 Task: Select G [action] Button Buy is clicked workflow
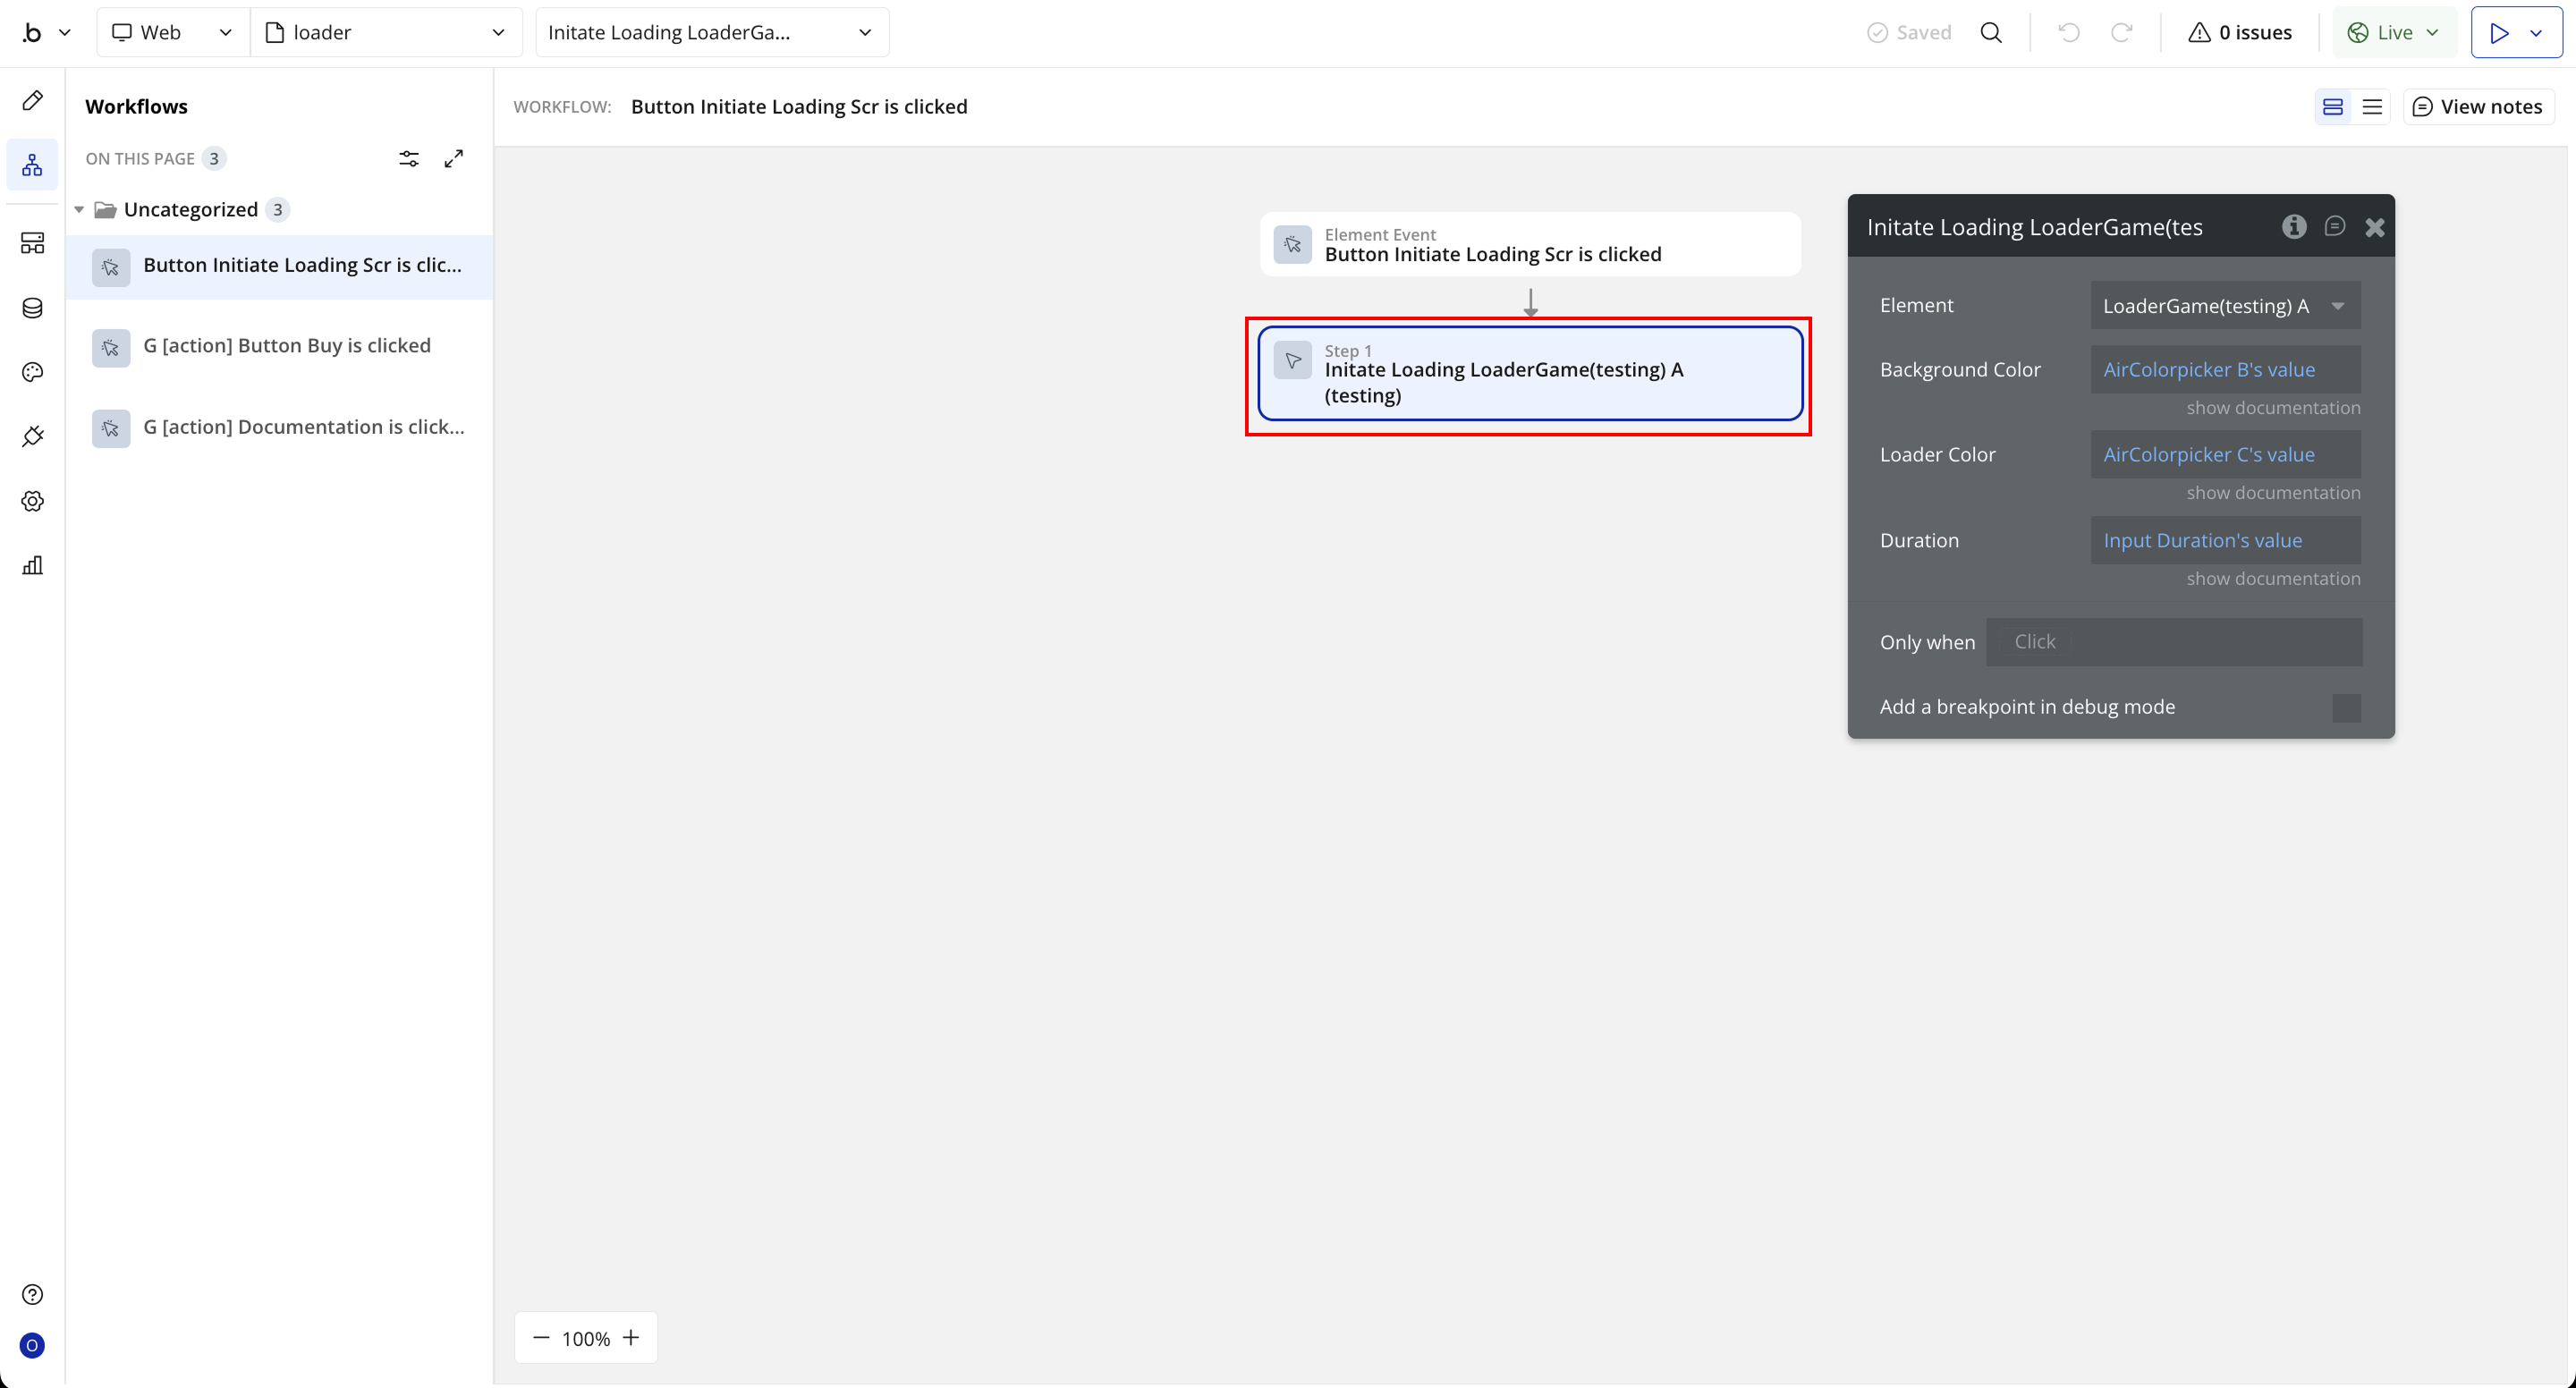tap(287, 346)
